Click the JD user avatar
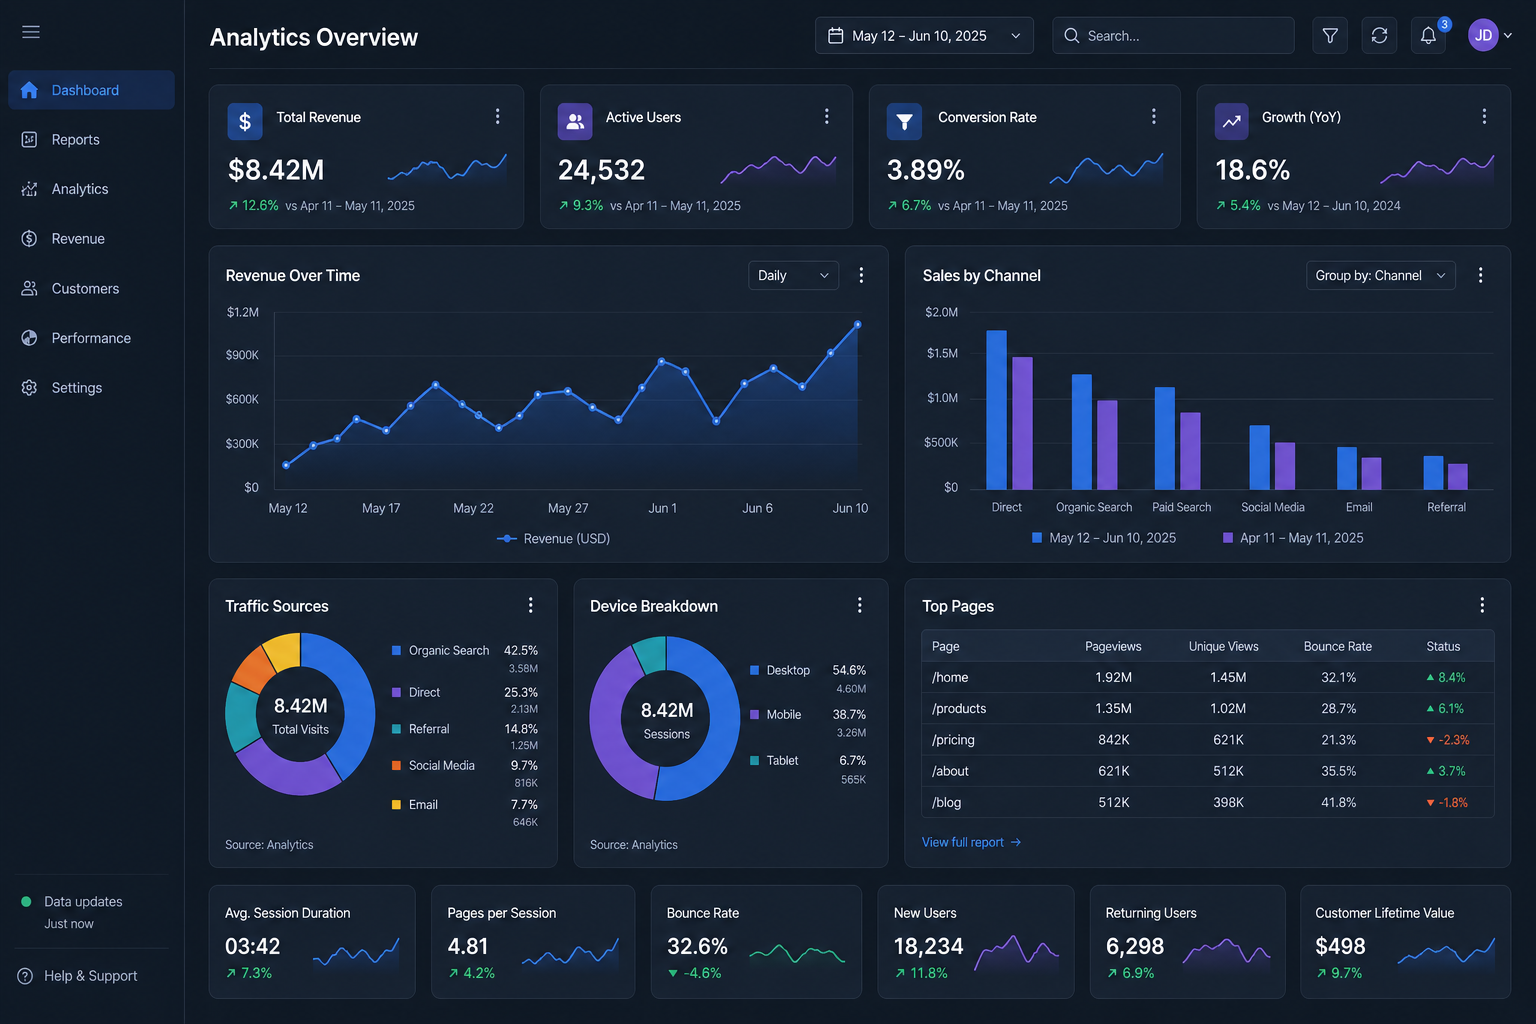 [x=1483, y=35]
